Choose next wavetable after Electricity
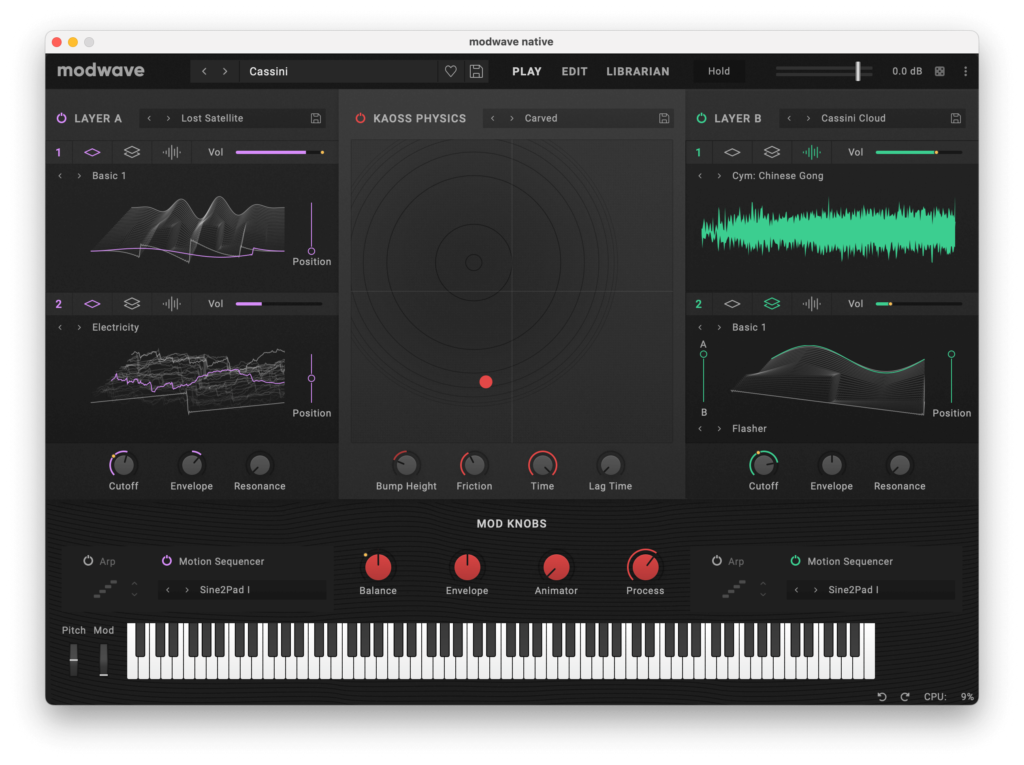1024x765 pixels. coord(80,327)
